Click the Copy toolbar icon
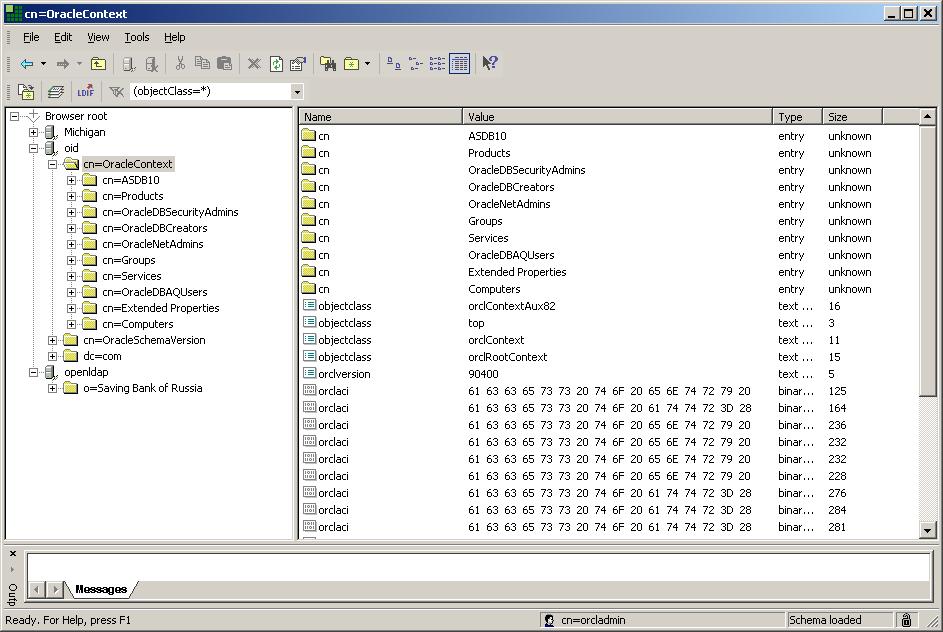 coord(202,63)
